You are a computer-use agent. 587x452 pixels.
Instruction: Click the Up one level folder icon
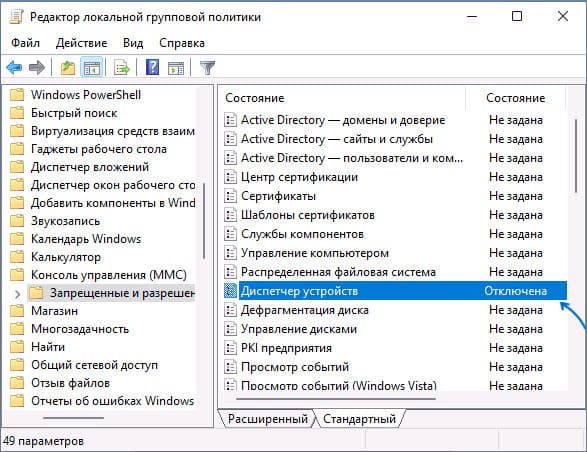click(x=68, y=68)
